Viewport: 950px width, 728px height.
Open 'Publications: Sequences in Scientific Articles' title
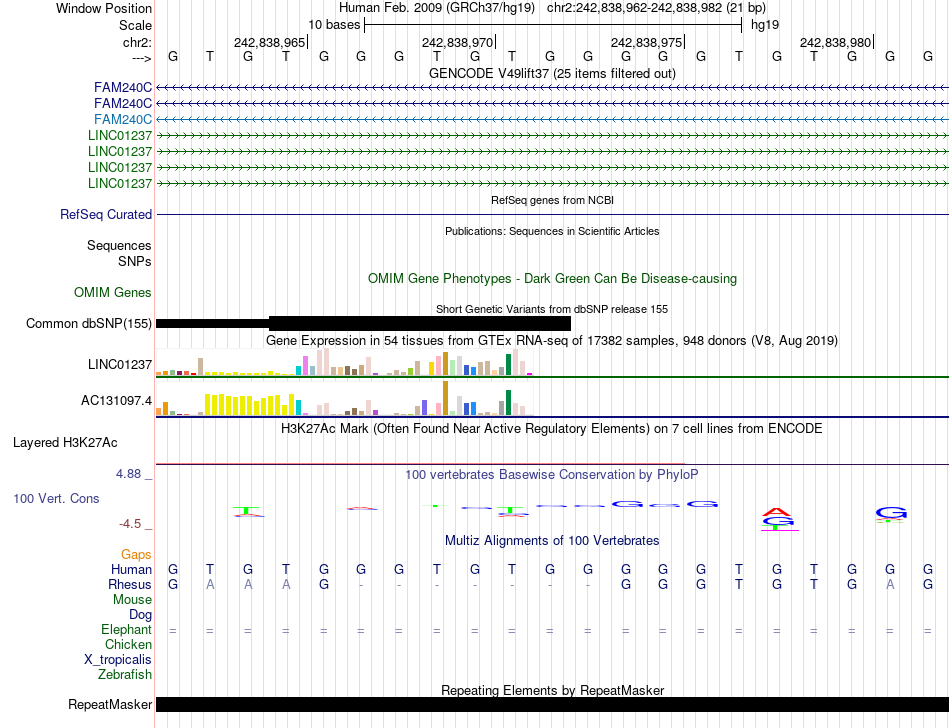pos(552,231)
